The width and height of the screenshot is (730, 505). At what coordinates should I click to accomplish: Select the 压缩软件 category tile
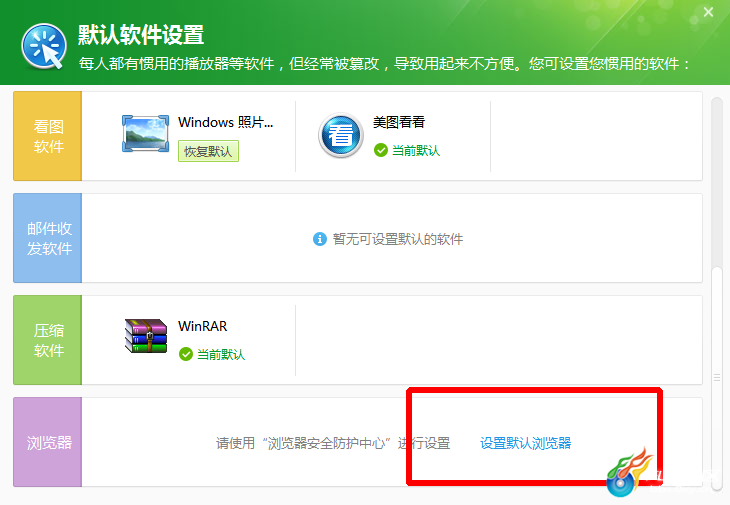(47, 340)
